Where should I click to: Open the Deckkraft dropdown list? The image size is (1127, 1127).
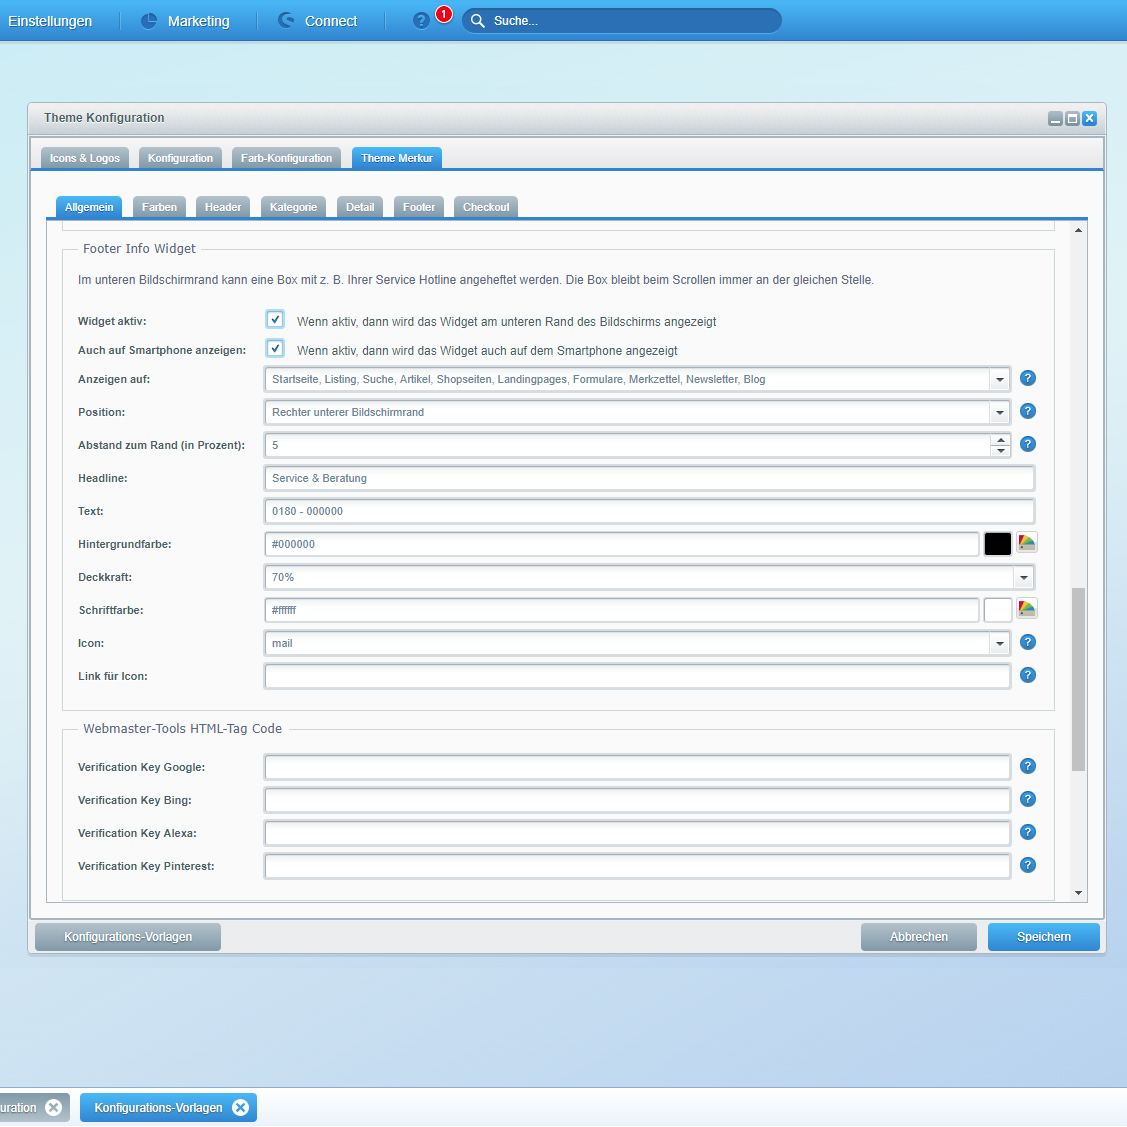1023,577
